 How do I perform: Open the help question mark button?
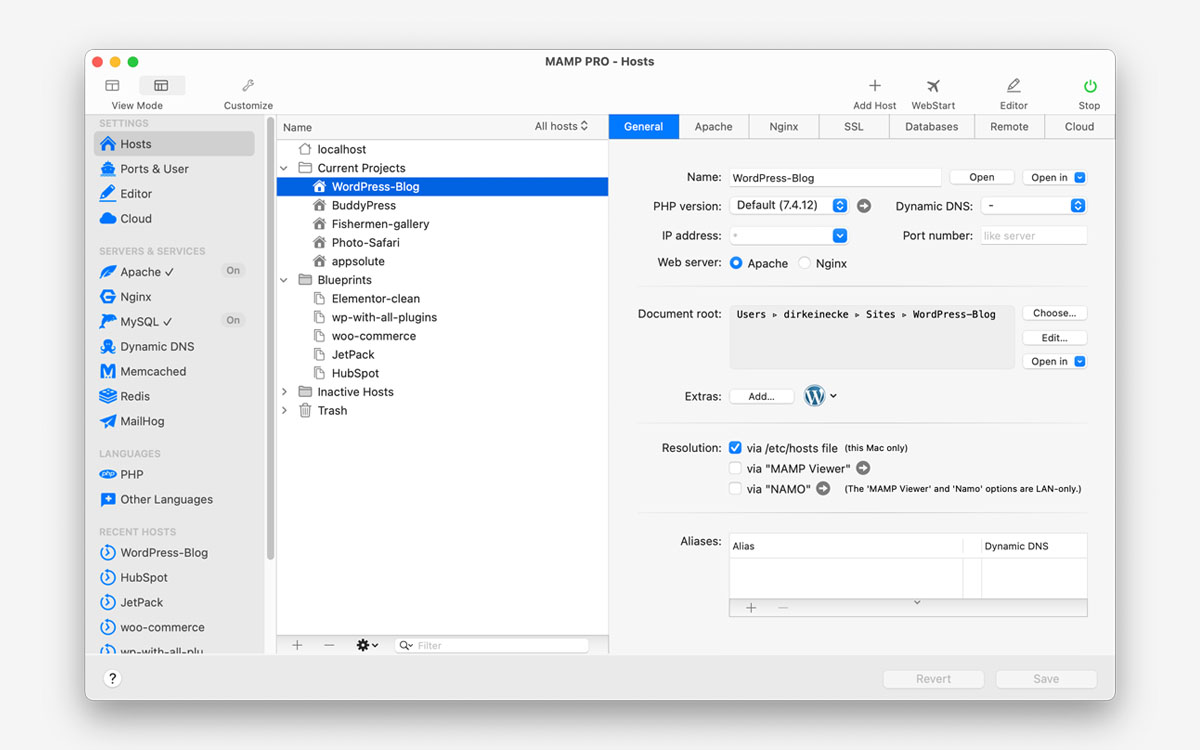pos(113,679)
